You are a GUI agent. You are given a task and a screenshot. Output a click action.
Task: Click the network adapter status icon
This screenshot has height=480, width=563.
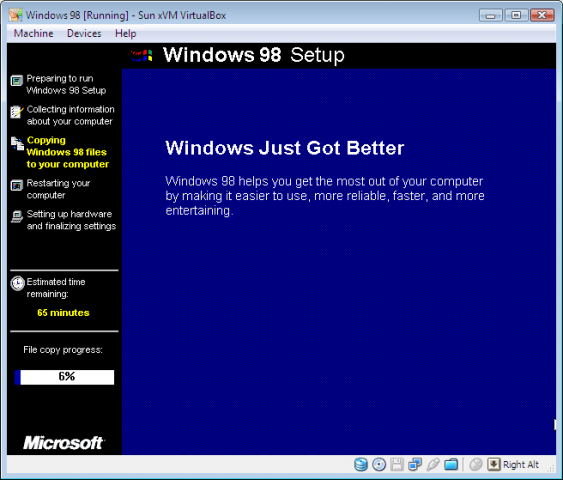pos(415,465)
